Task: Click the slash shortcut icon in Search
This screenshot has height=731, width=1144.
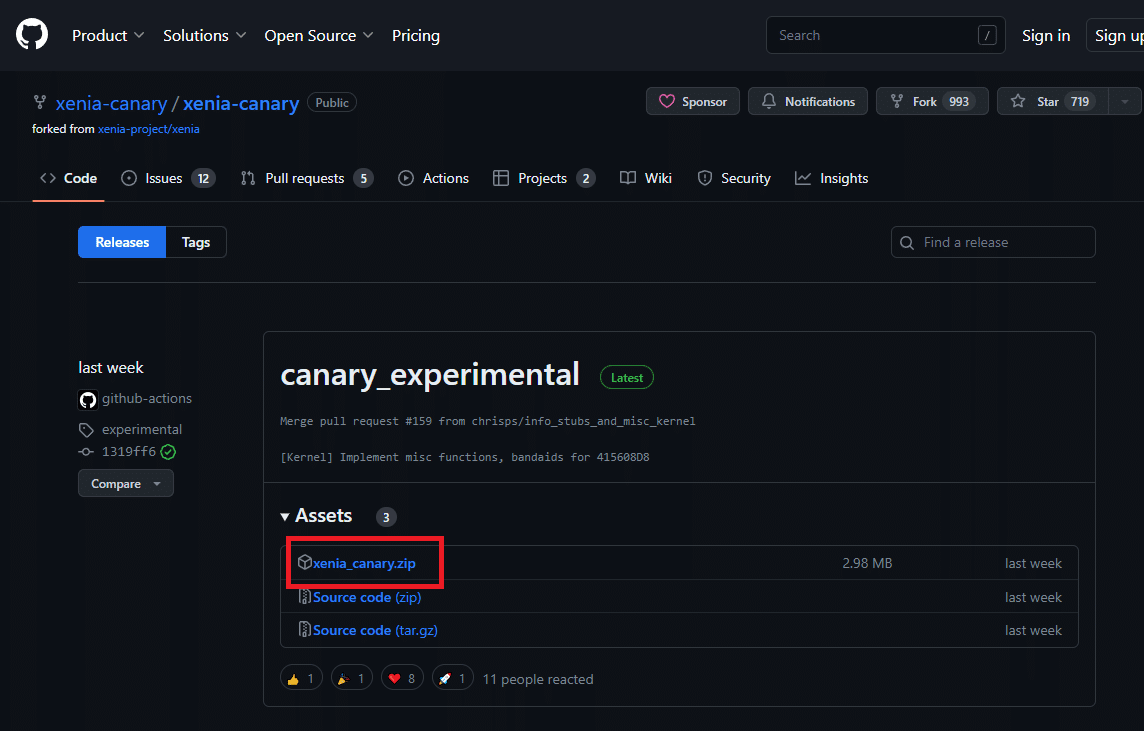Action: [x=987, y=35]
